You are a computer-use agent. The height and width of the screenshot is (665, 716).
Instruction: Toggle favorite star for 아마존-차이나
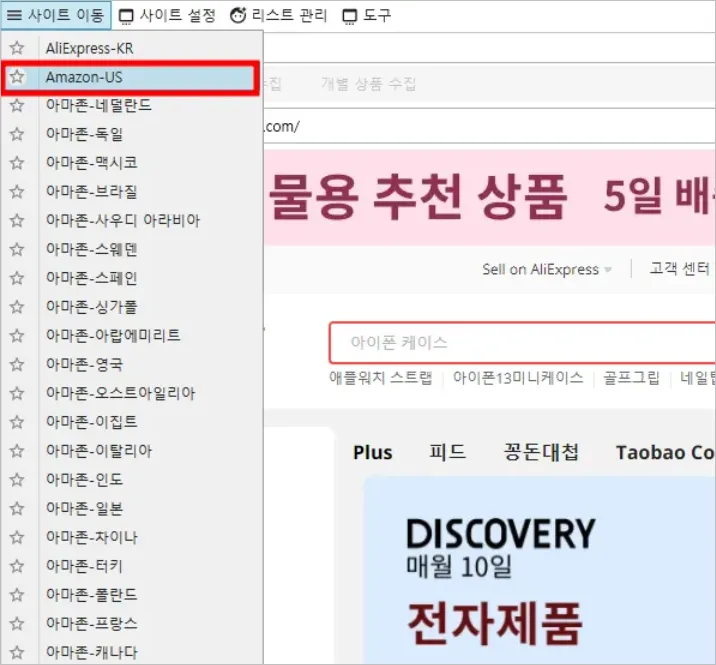pos(17,537)
